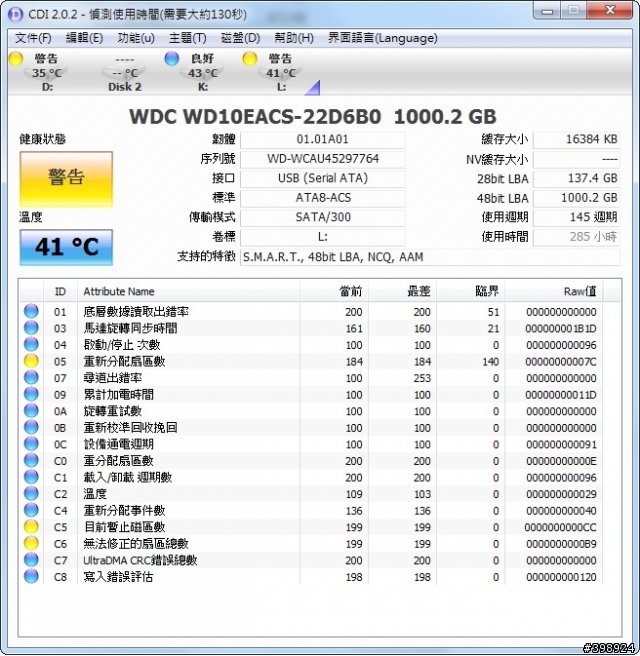Click threshold value 140 in row 05

[x=491, y=362]
